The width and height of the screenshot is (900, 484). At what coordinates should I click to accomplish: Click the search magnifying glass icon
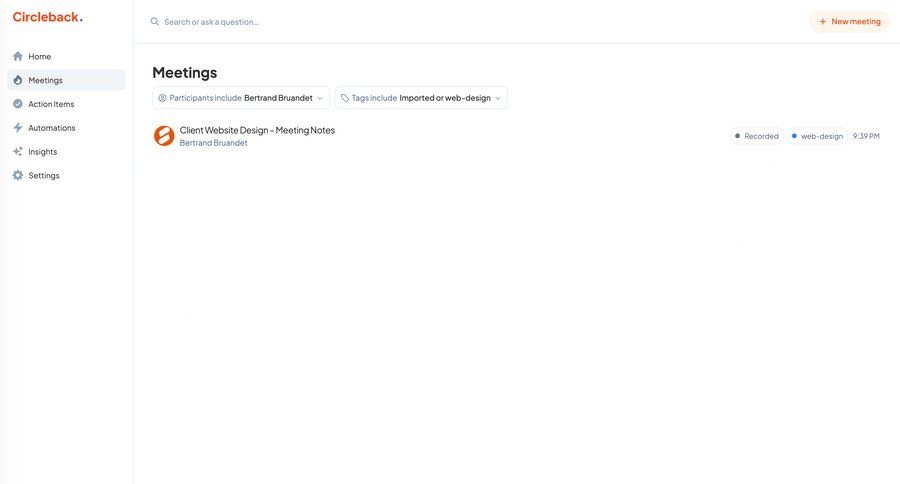coord(155,22)
